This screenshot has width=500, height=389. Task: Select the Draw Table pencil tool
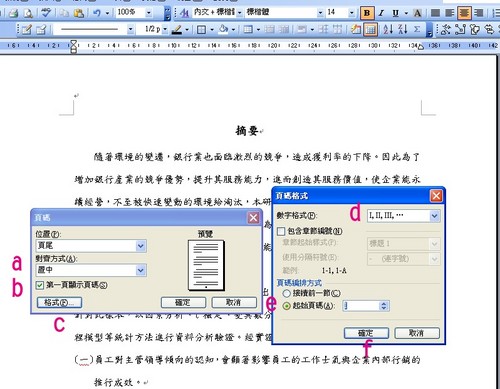tap(26, 30)
